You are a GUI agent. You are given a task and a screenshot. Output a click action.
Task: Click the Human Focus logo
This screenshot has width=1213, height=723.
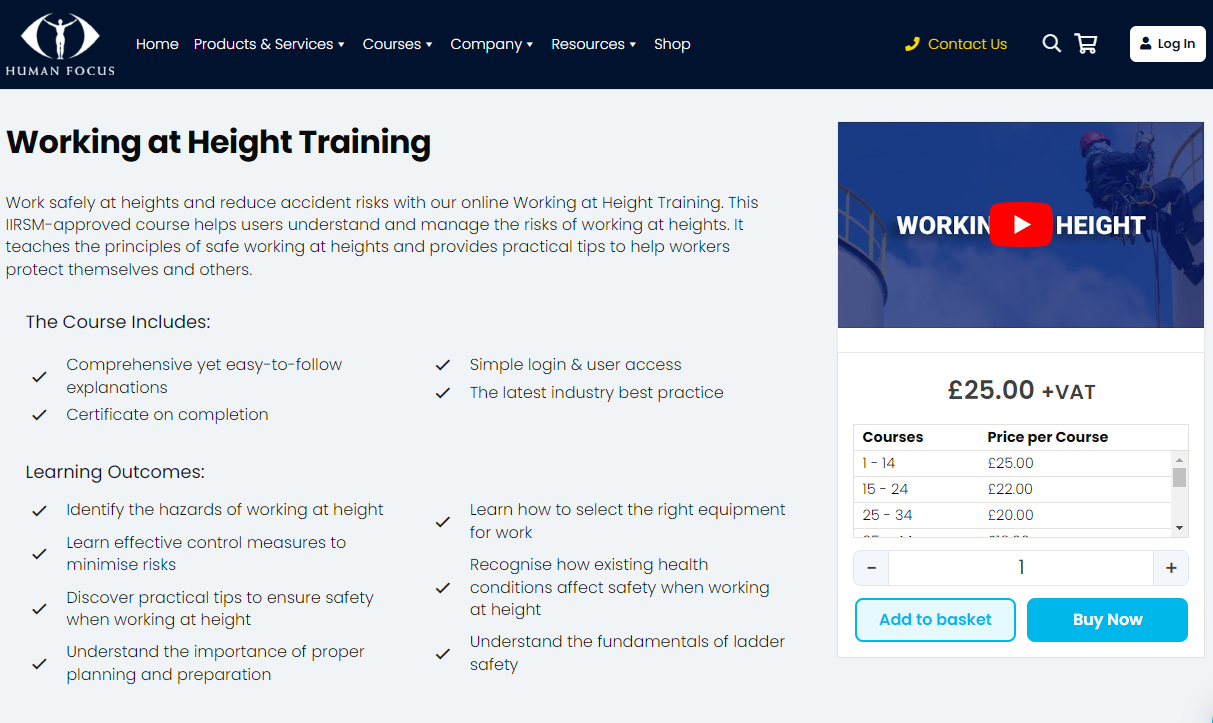pos(60,44)
